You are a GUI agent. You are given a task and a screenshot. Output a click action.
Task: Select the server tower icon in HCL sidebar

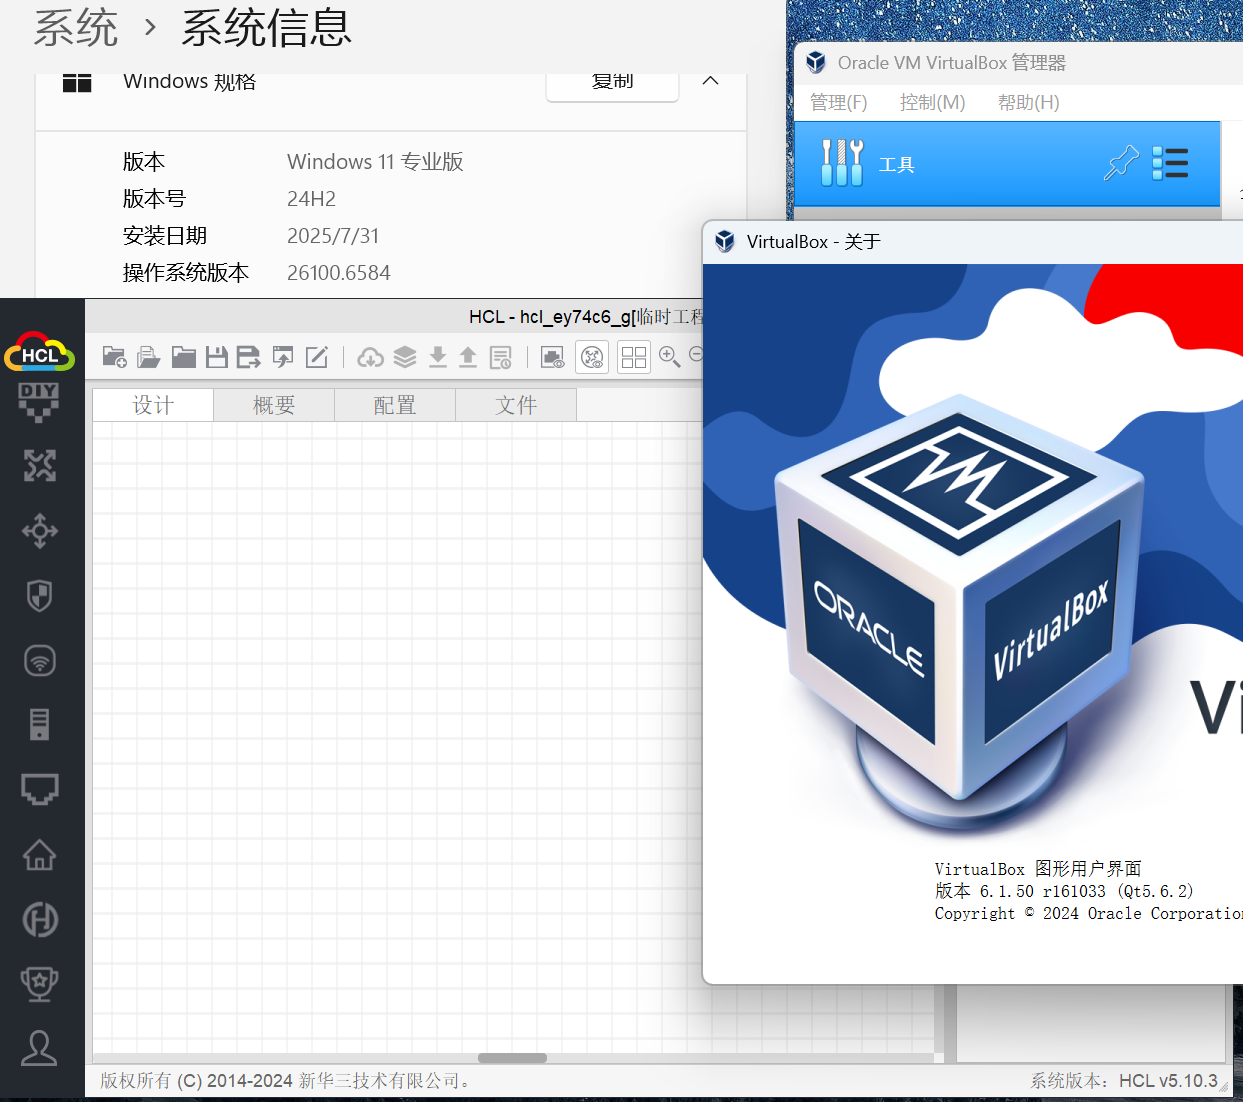tap(39, 725)
